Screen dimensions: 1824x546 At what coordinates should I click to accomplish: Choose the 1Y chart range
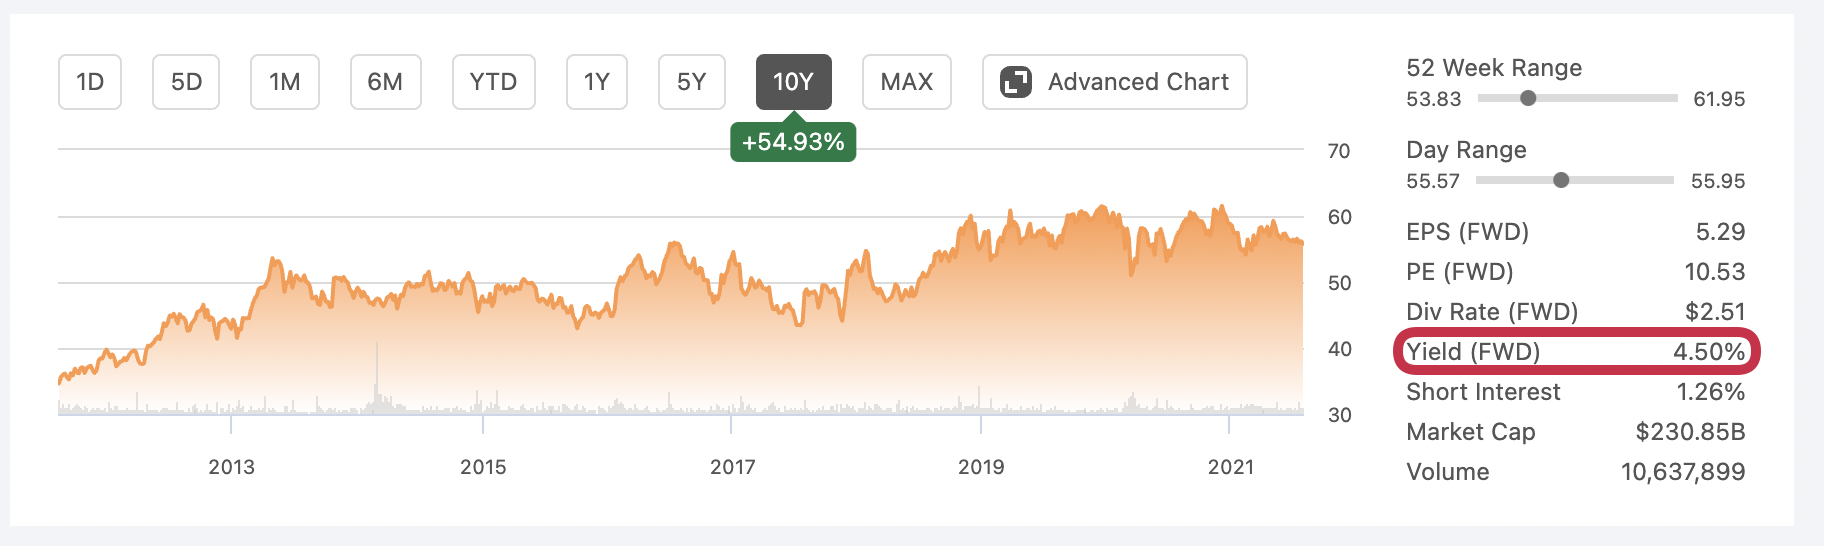tap(597, 82)
